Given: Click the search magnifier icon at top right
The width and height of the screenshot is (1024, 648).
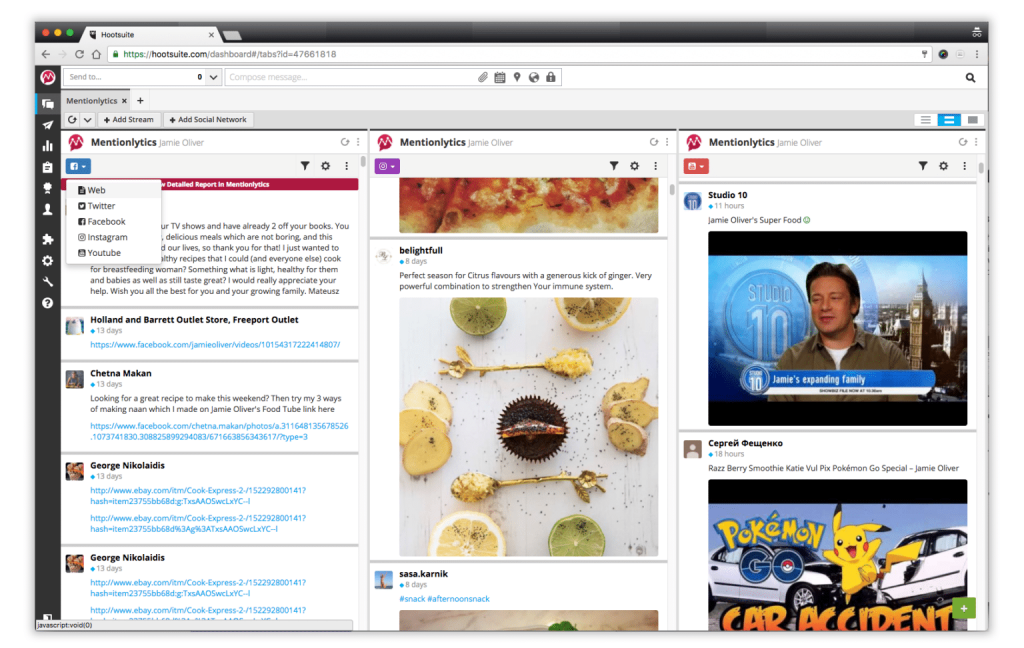Looking at the screenshot, I should 970,77.
